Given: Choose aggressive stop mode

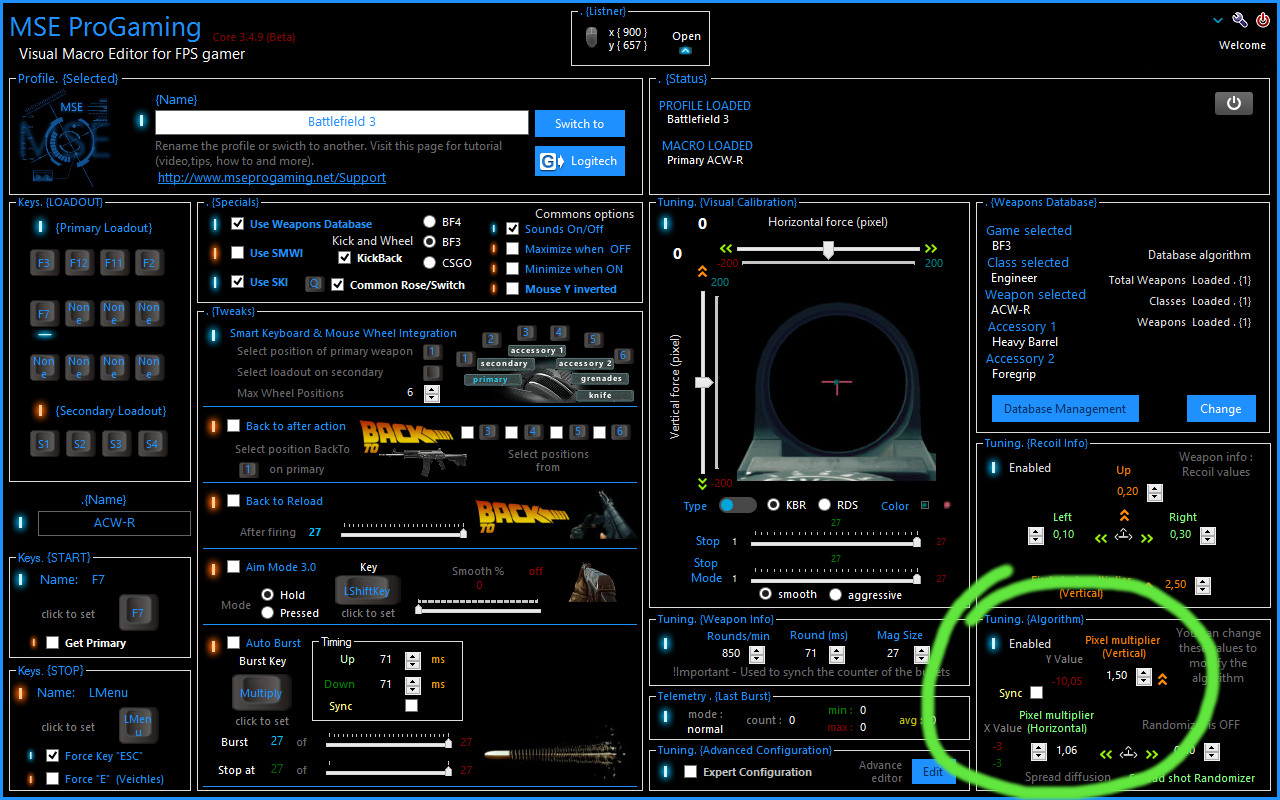Looking at the screenshot, I should point(836,594).
